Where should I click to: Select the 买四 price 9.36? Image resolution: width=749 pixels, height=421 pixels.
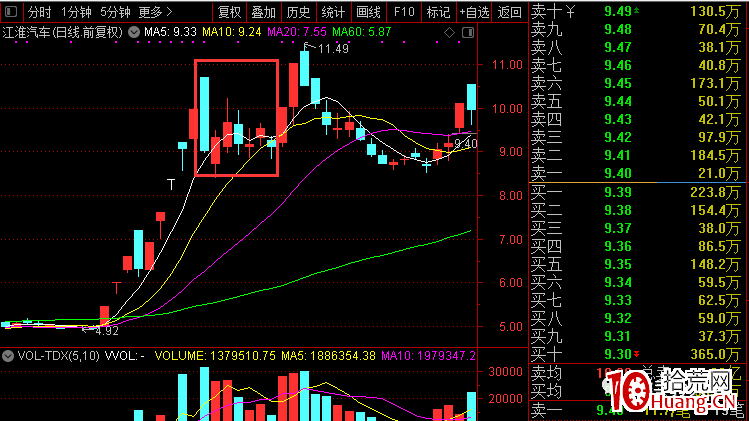pos(618,247)
